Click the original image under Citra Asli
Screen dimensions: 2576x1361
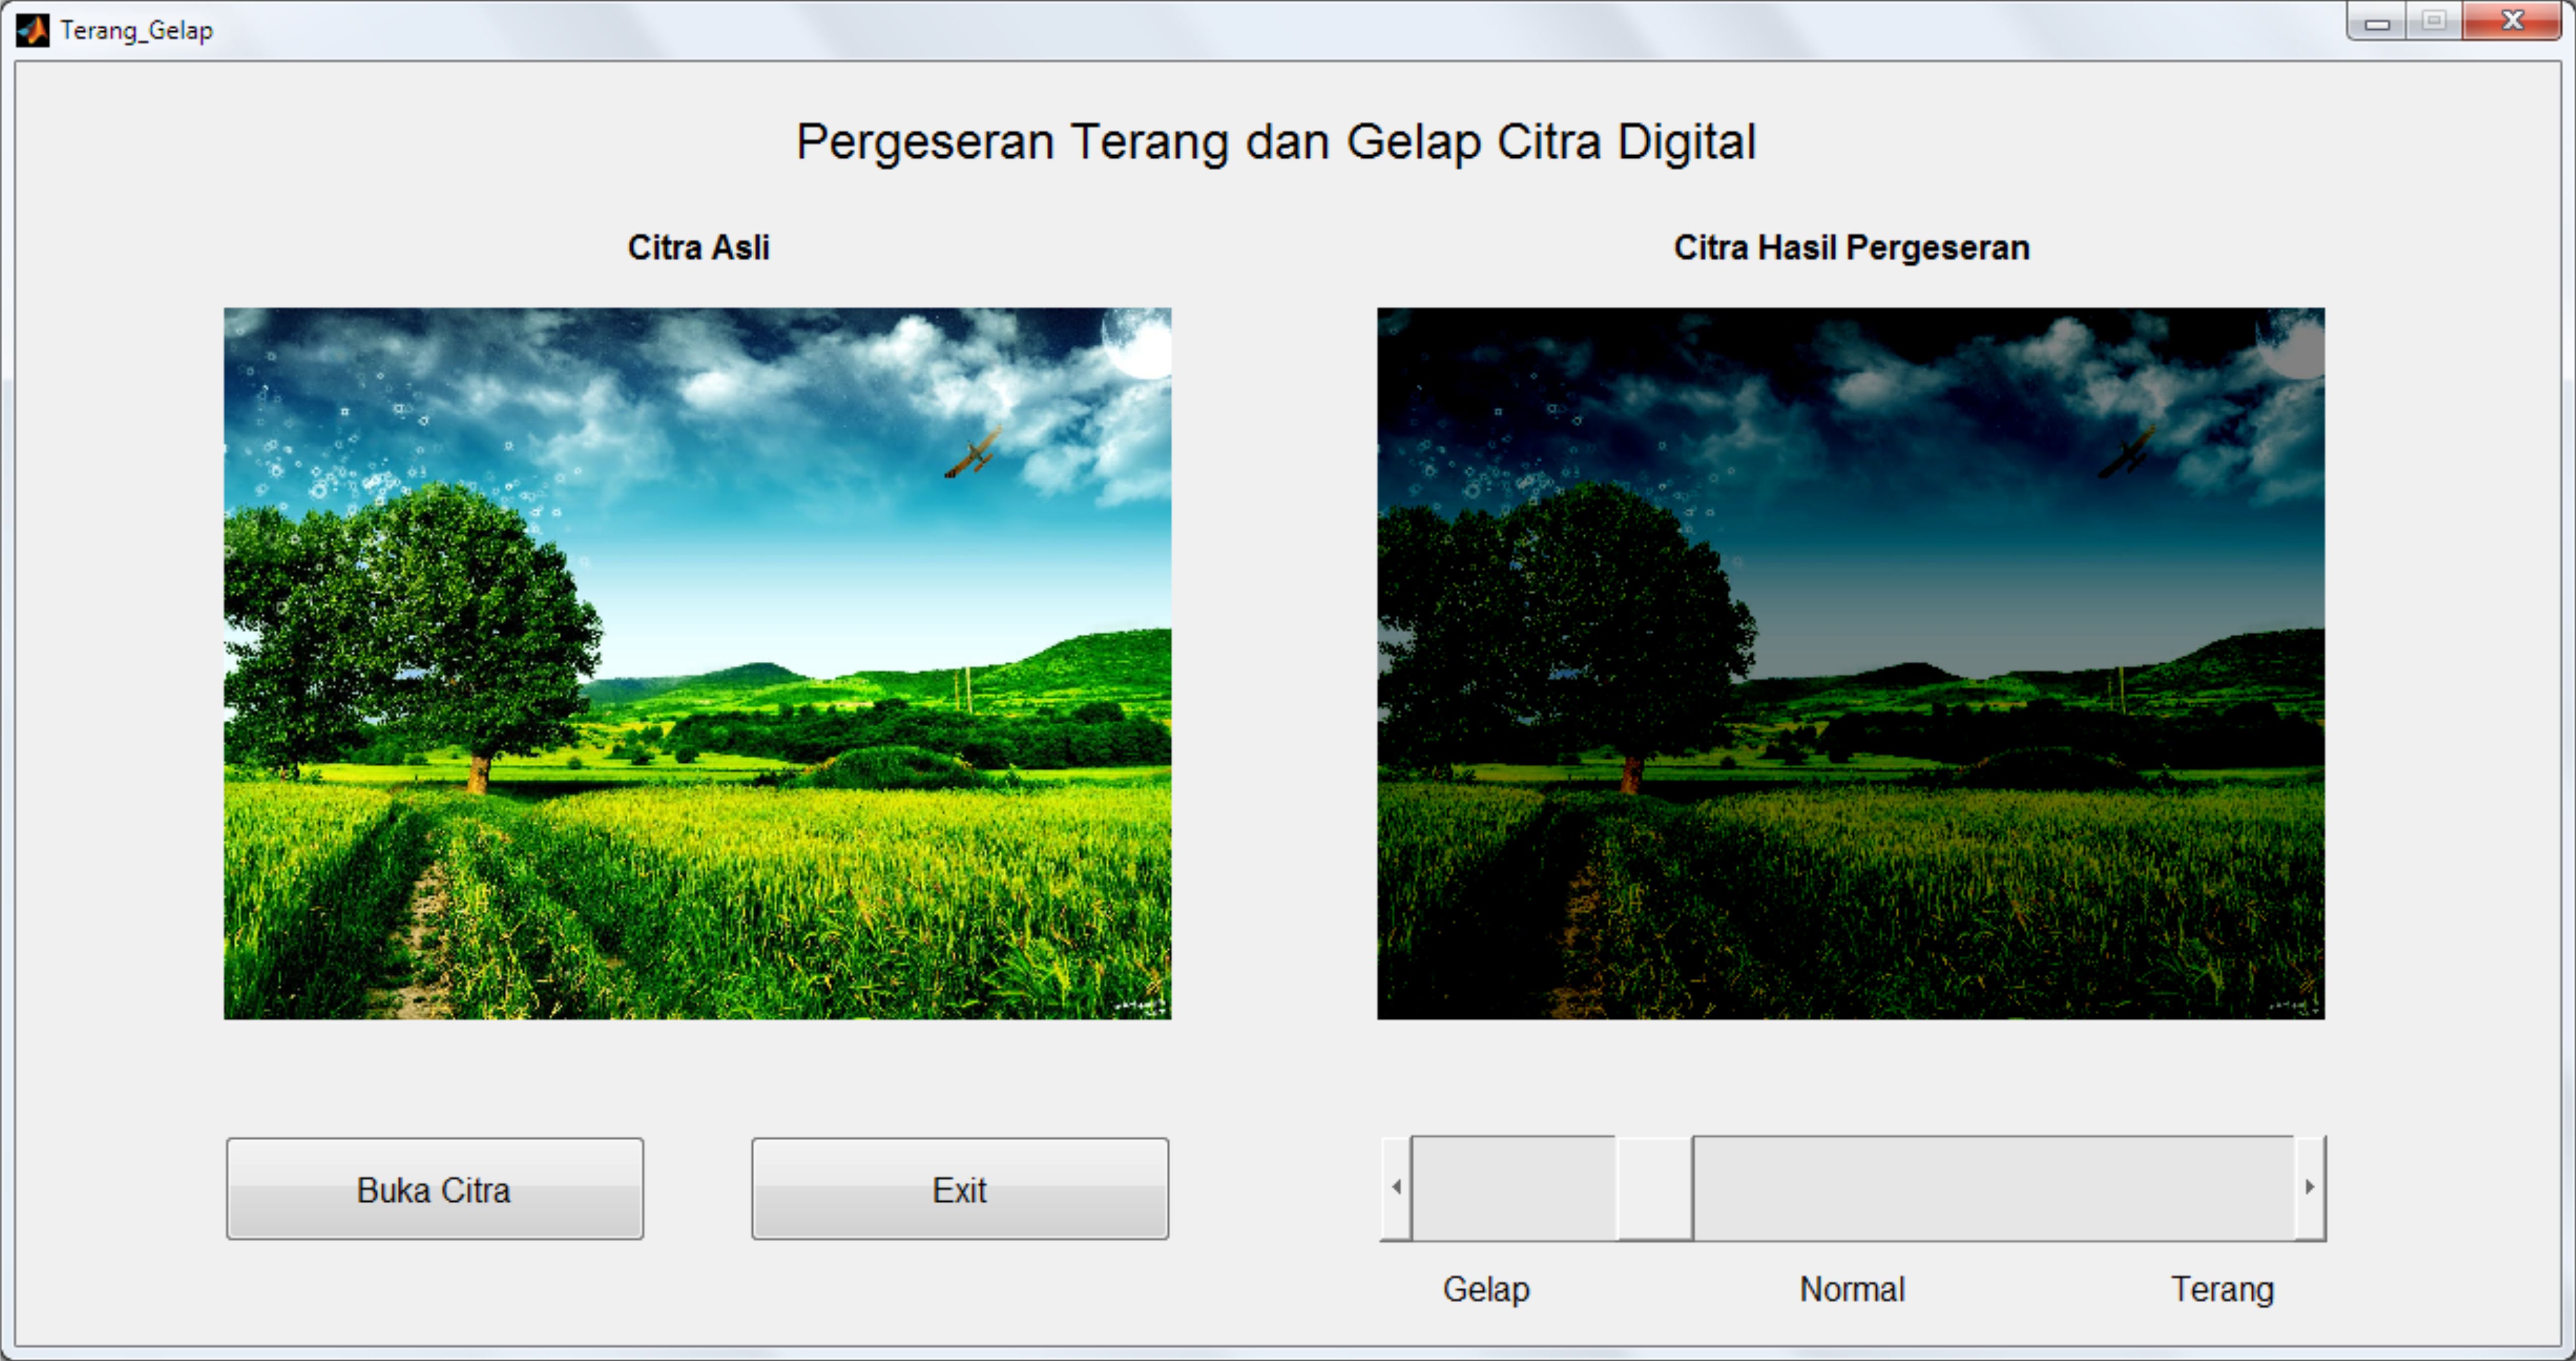coord(697,663)
